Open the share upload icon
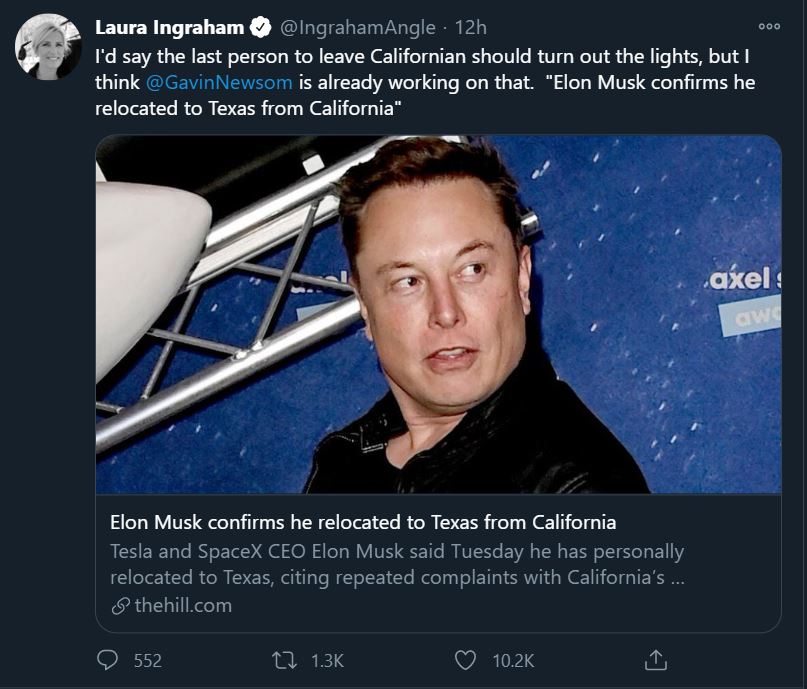The height and width of the screenshot is (689, 807). pyautogui.click(x=656, y=660)
